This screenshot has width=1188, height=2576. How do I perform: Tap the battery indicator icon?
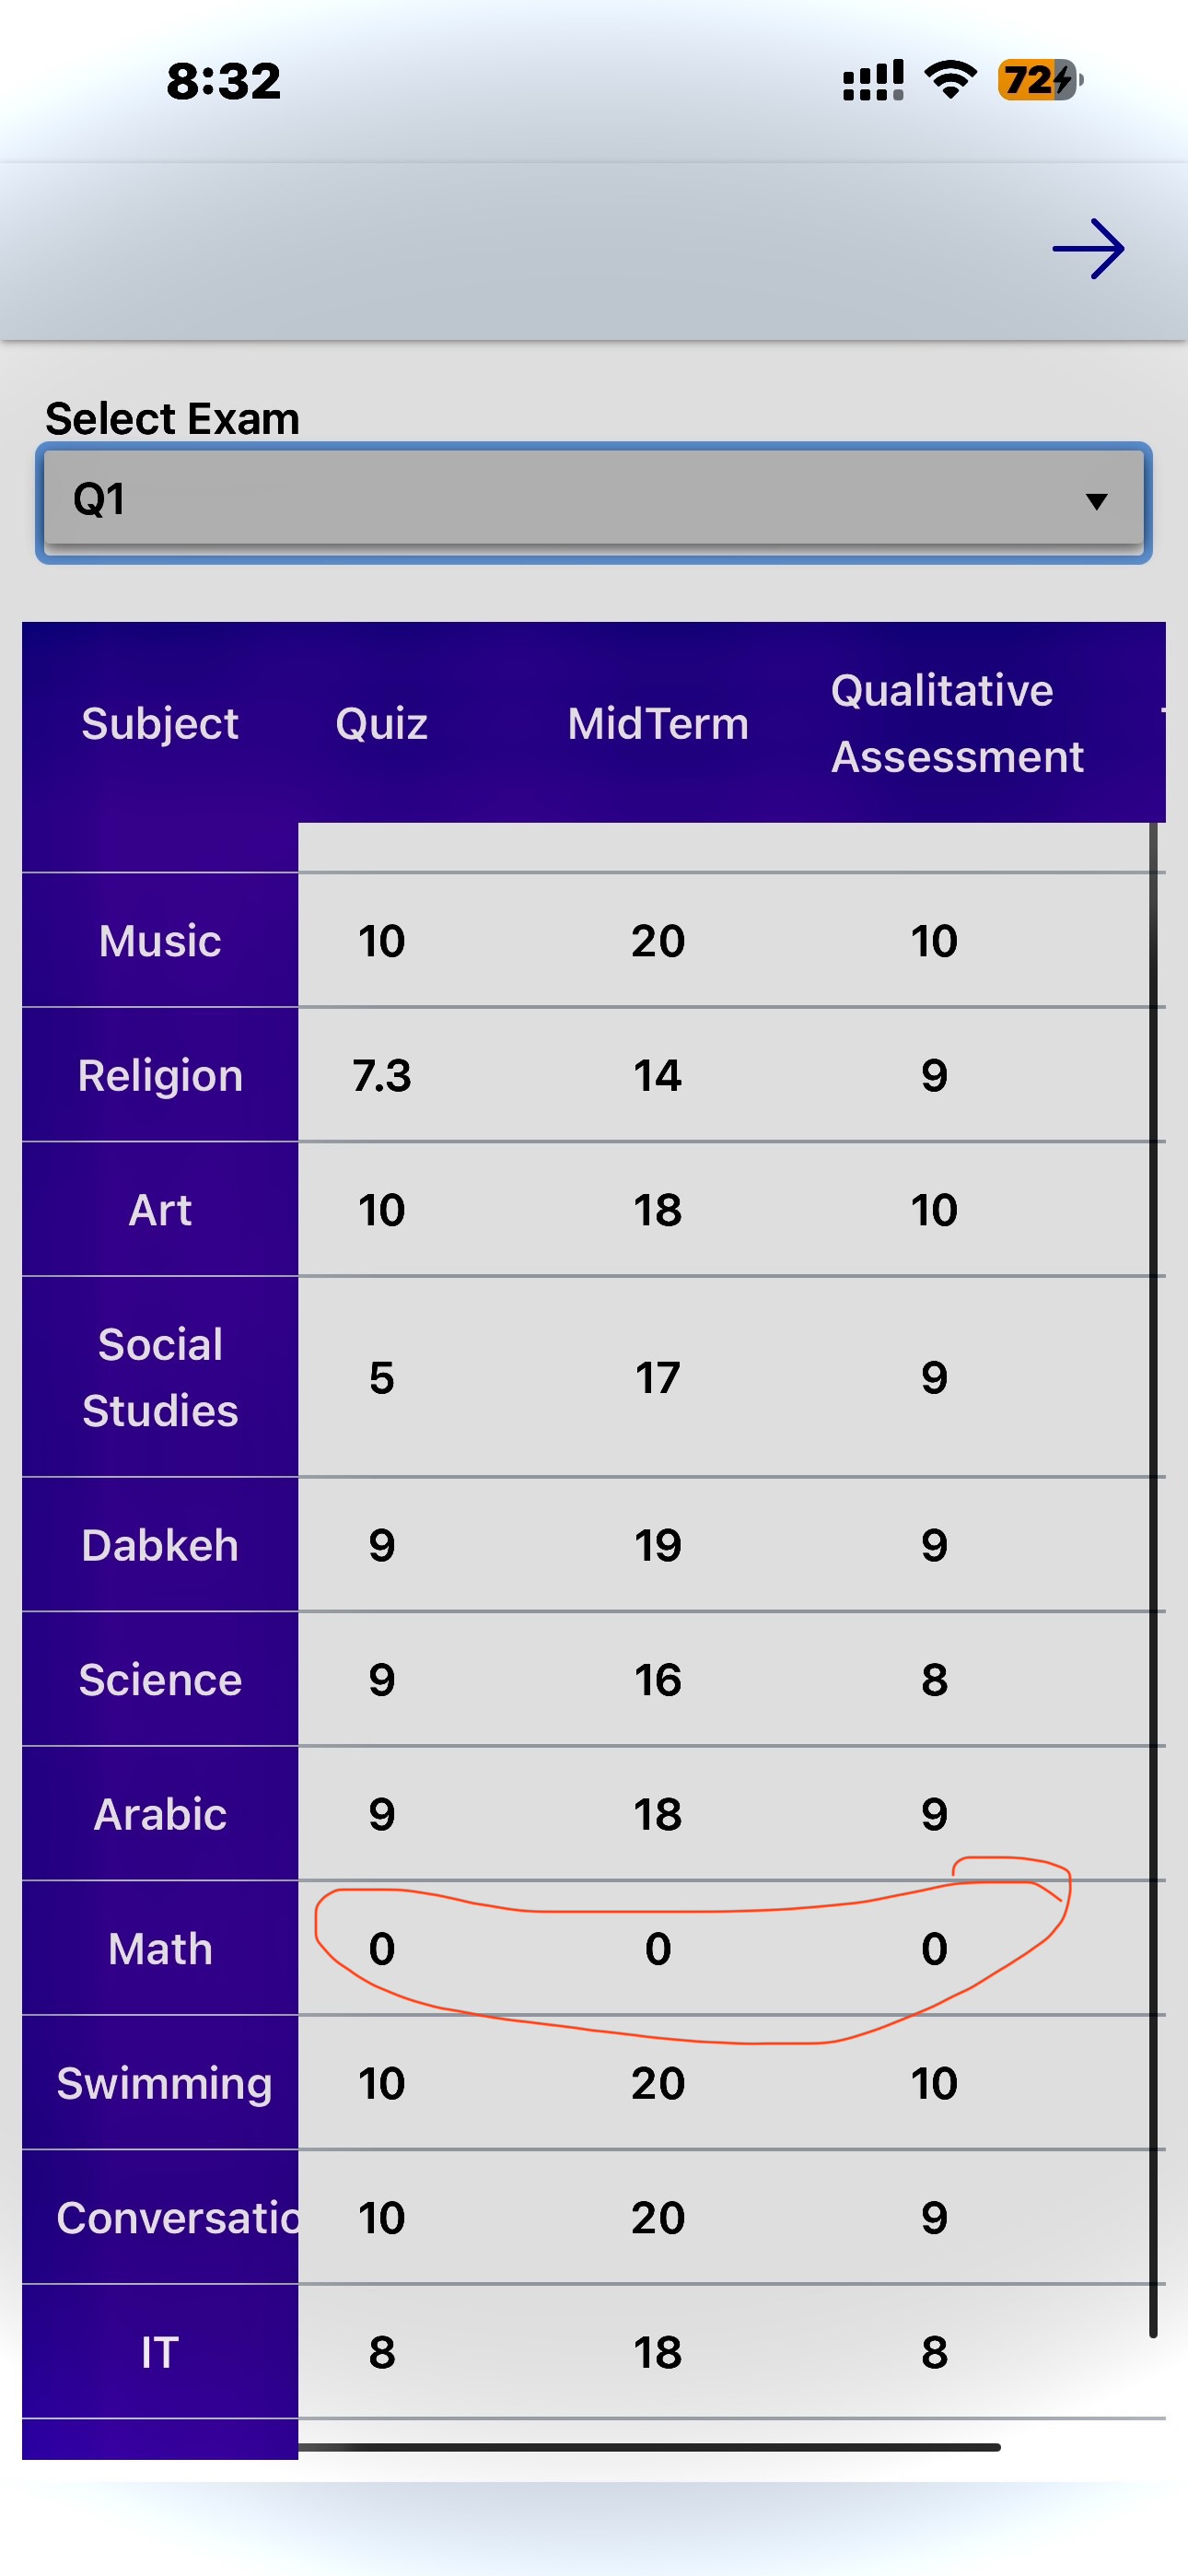1040,79
